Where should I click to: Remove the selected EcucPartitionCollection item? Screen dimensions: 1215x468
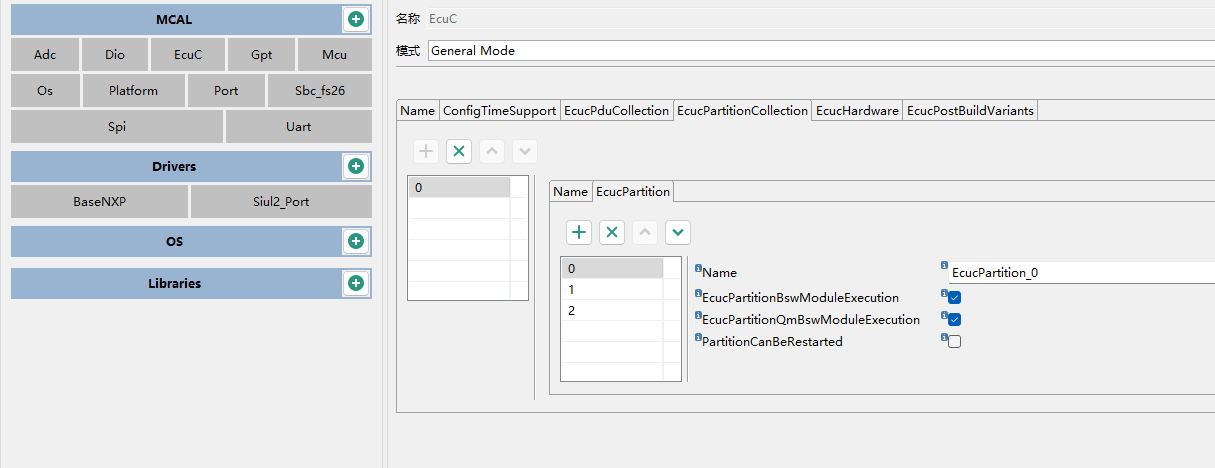coord(459,152)
